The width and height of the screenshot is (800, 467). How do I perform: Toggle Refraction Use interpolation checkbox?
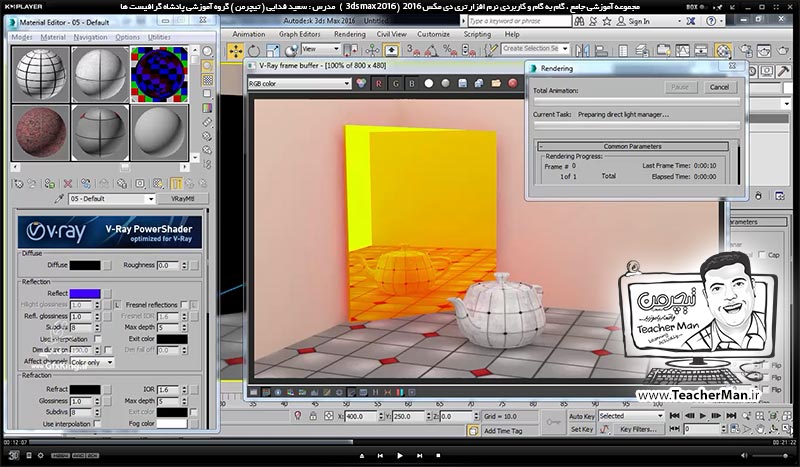click(x=97, y=424)
